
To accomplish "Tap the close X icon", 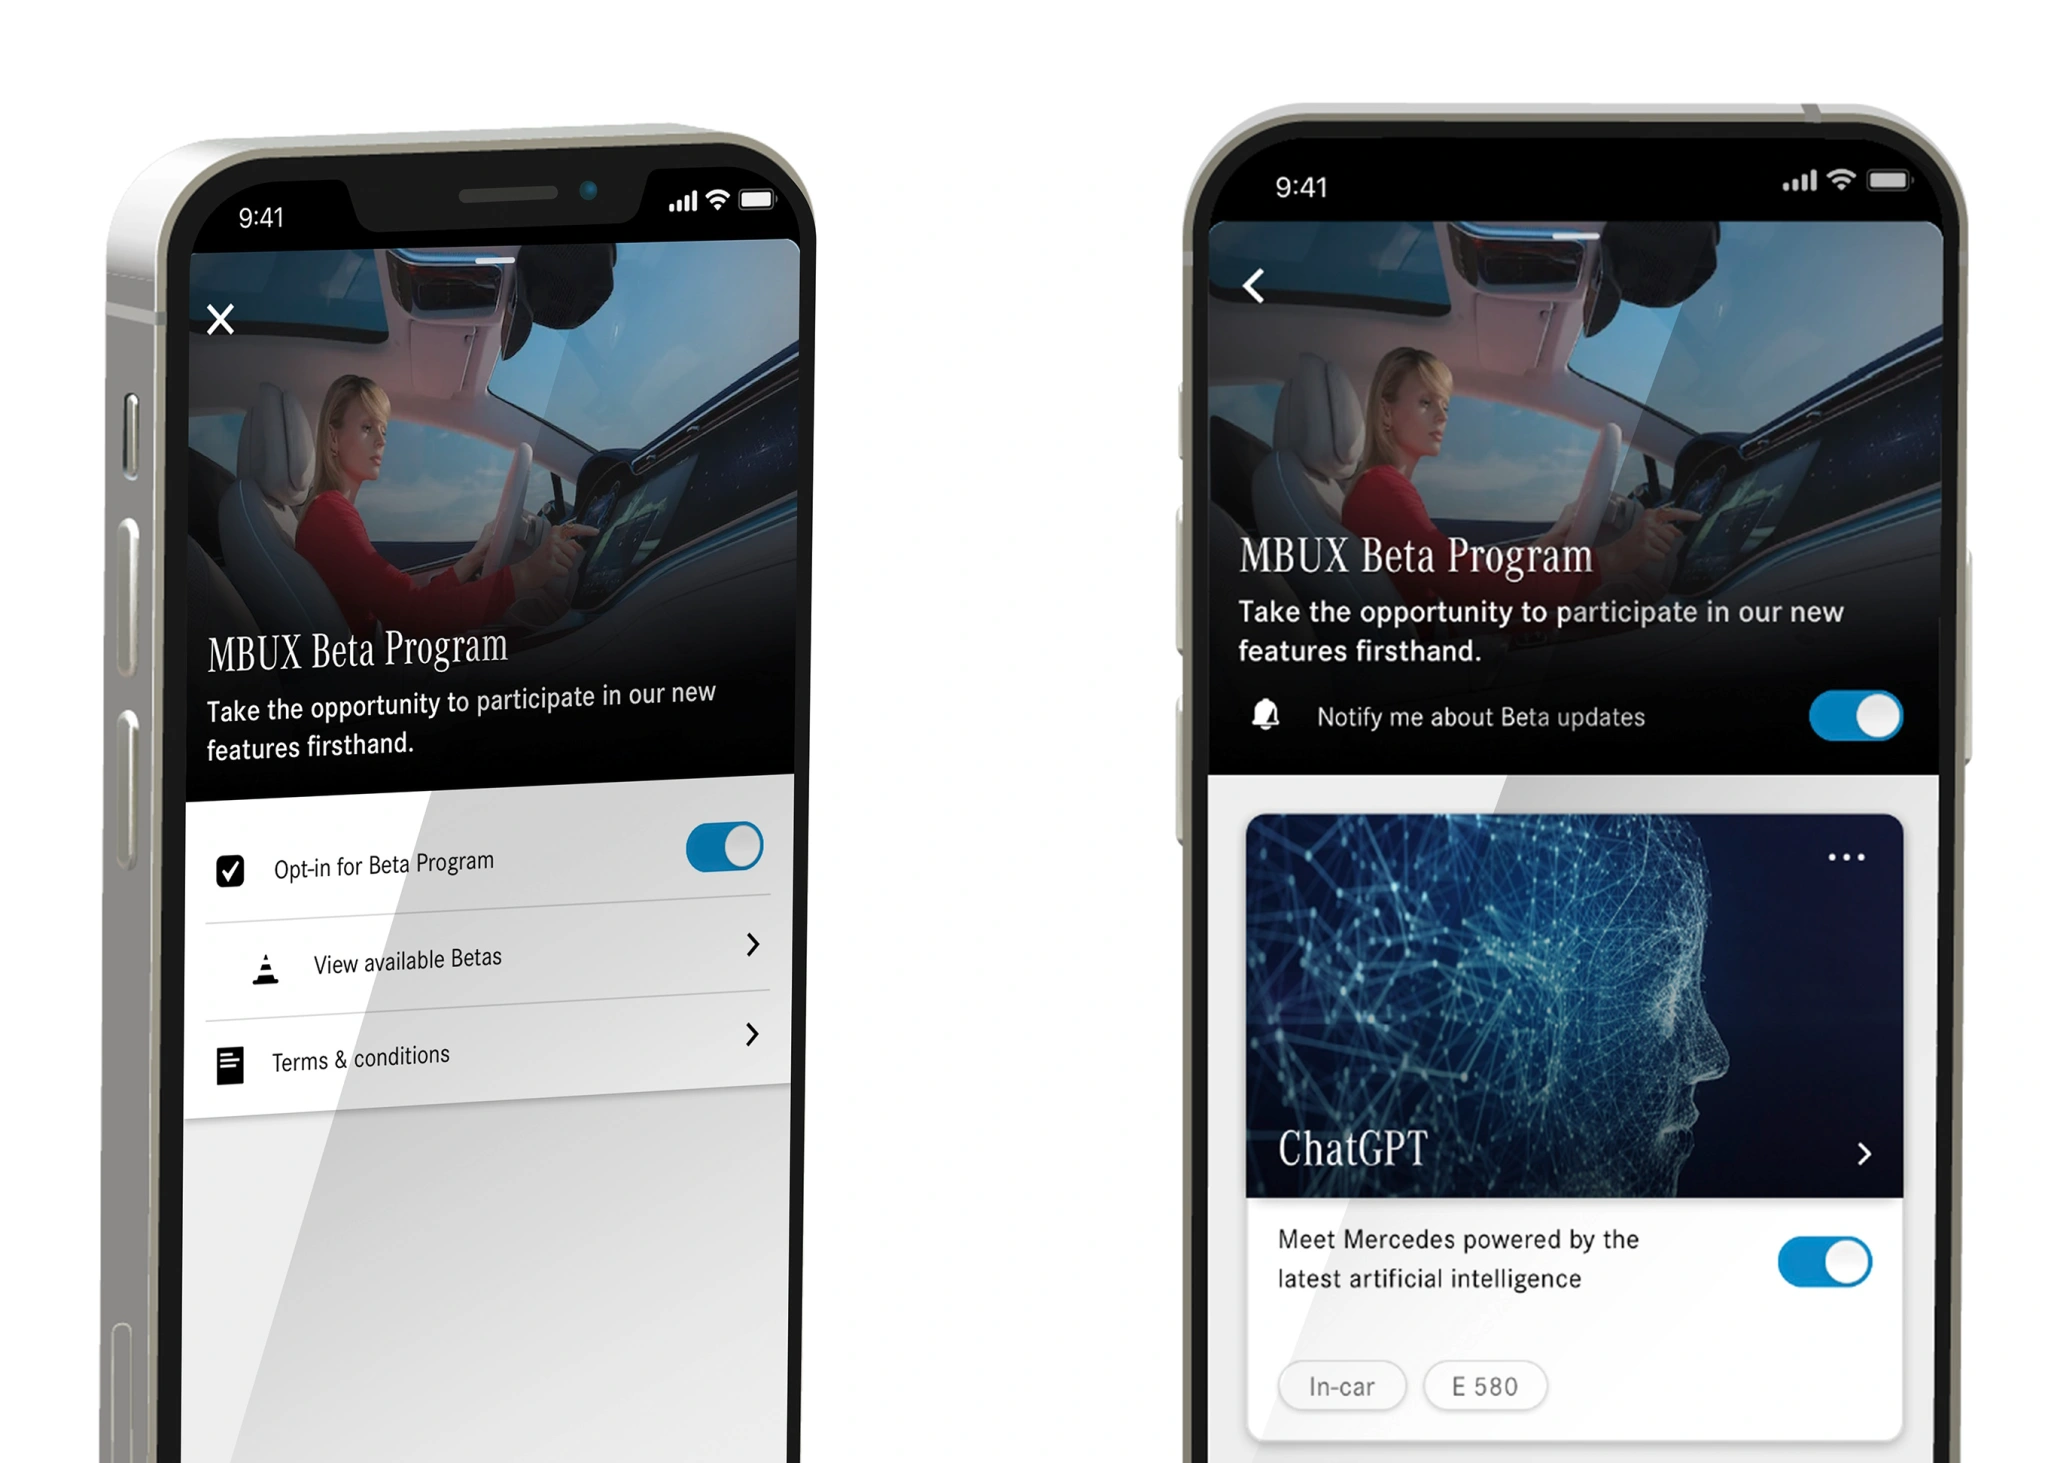I will (x=218, y=318).
